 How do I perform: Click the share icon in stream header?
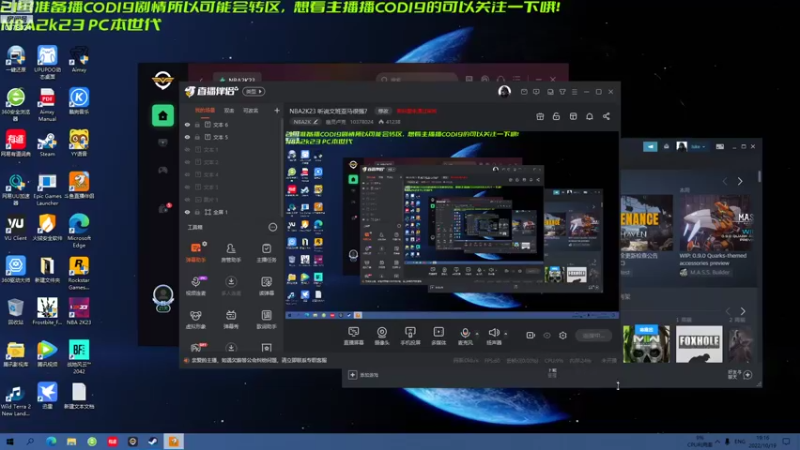point(606,116)
